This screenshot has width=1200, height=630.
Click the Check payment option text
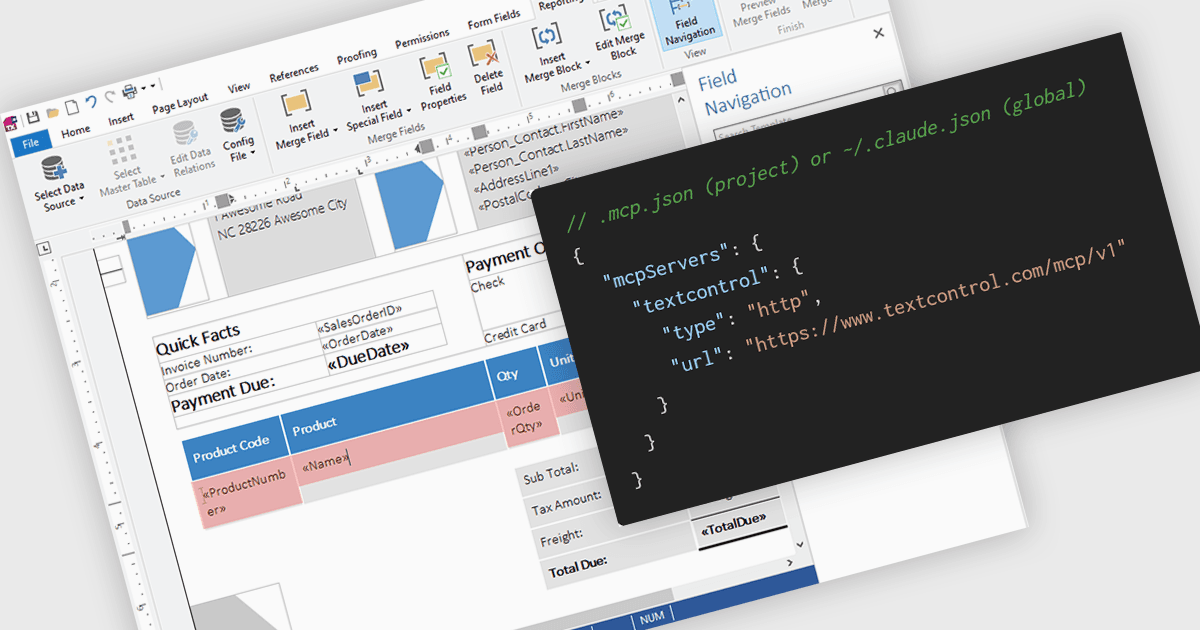tap(488, 284)
